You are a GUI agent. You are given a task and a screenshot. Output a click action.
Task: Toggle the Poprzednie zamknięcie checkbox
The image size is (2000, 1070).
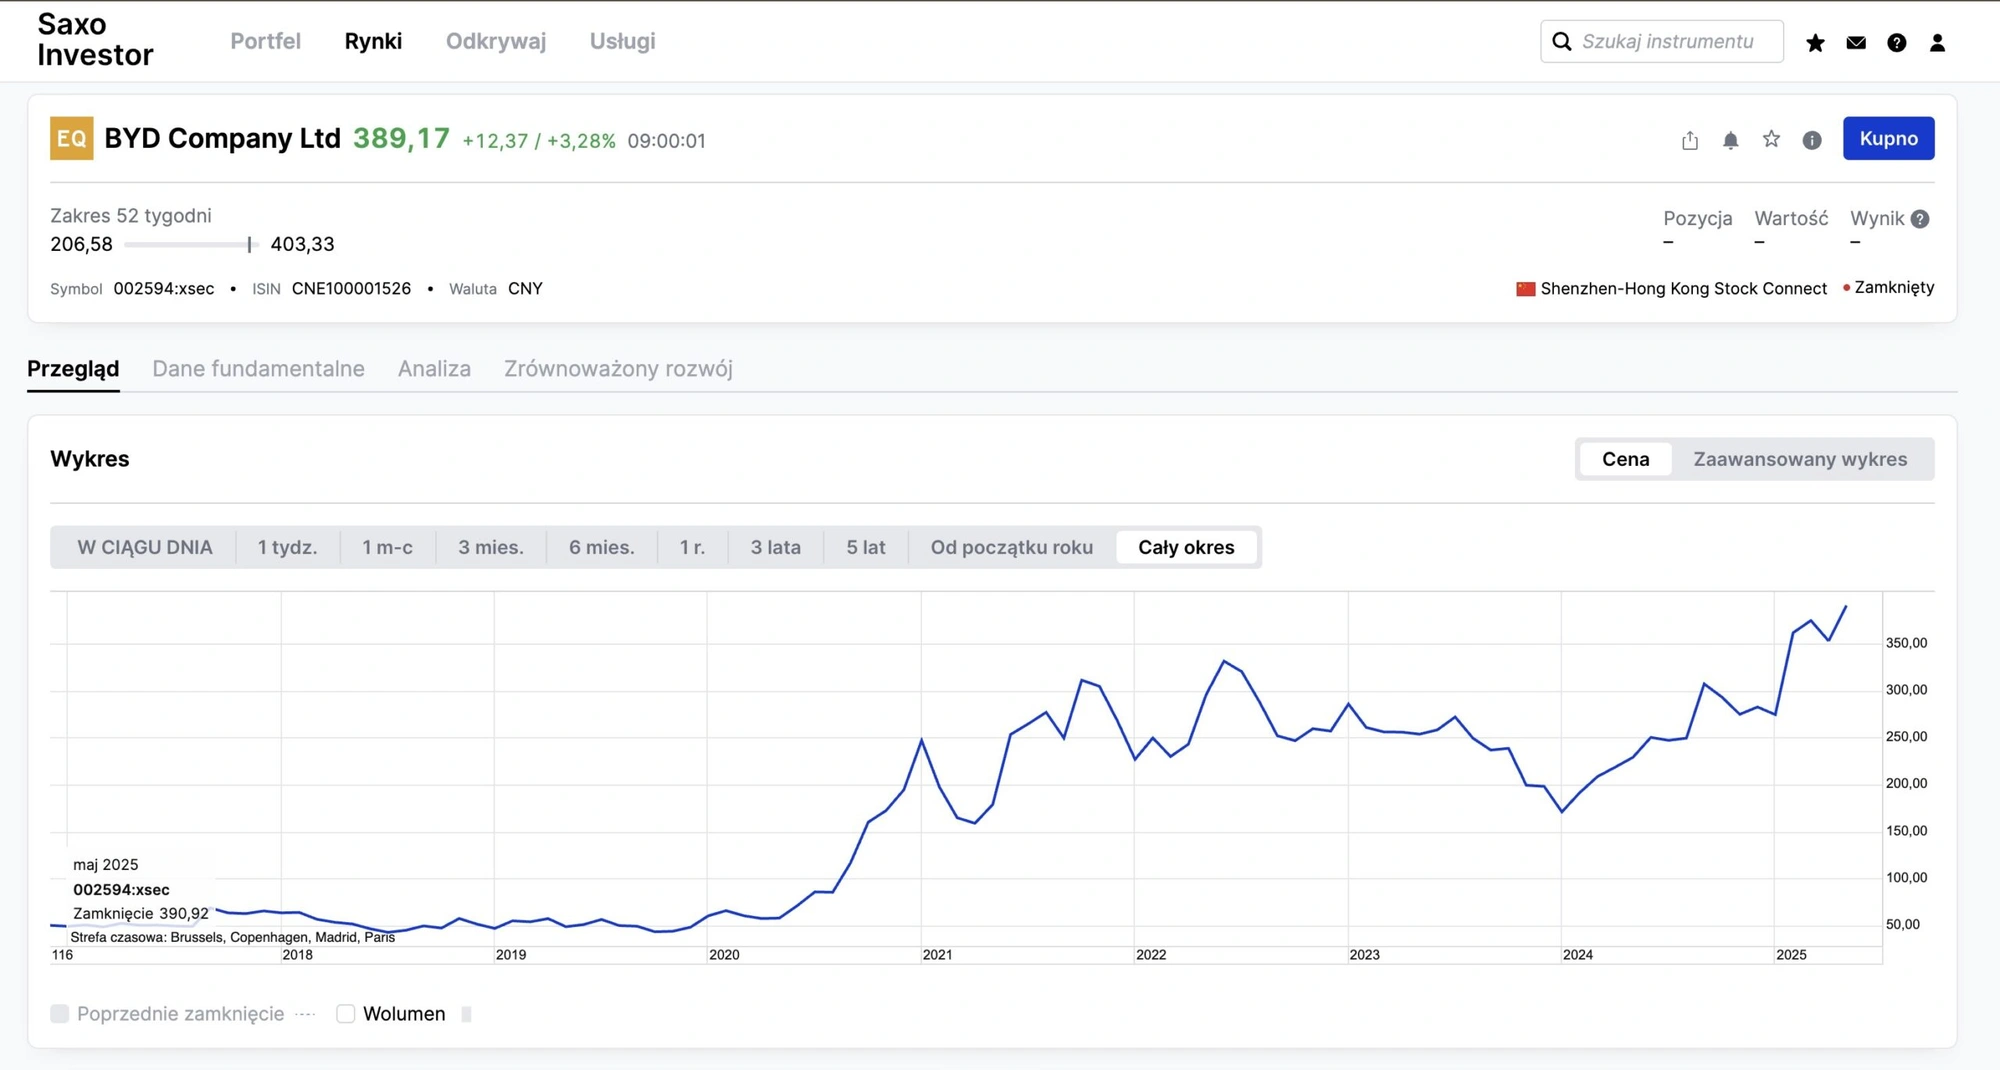point(60,1014)
